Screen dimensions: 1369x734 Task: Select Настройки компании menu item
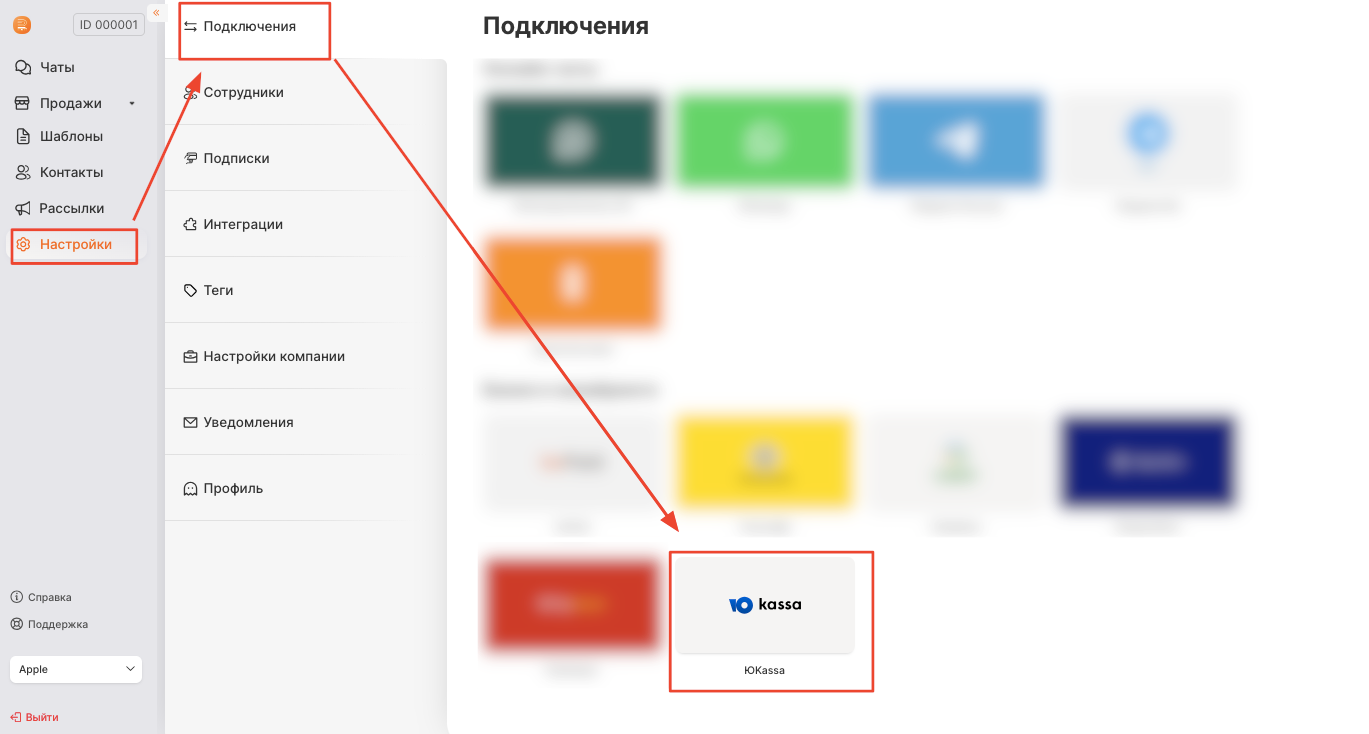pyautogui.click(x=273, y=357)
